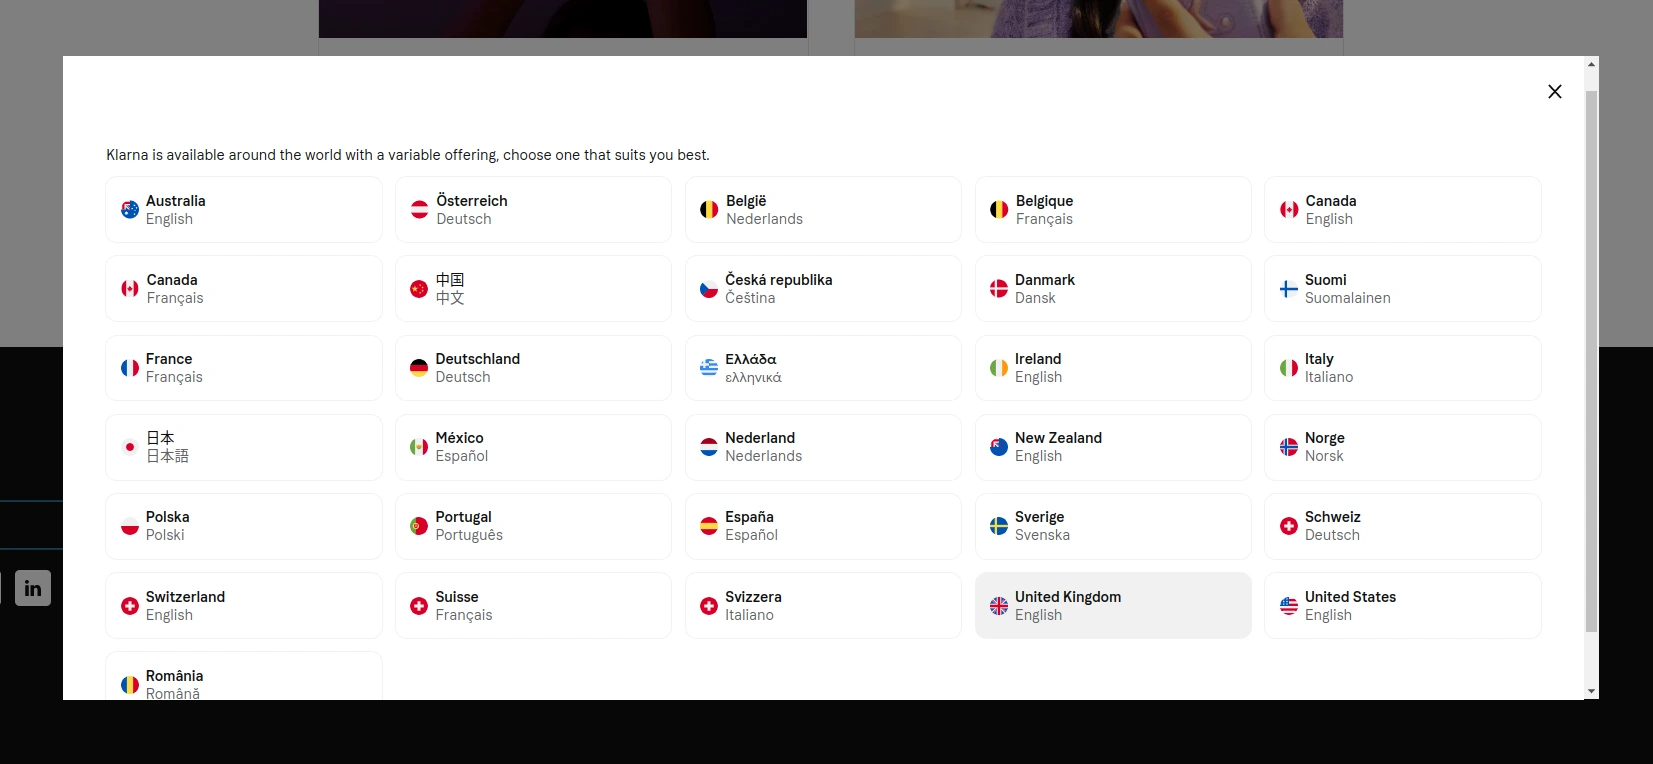Screen dimensions: 1653x764
Task: Click the Česká republika flag icon
Action: point(709,289)
